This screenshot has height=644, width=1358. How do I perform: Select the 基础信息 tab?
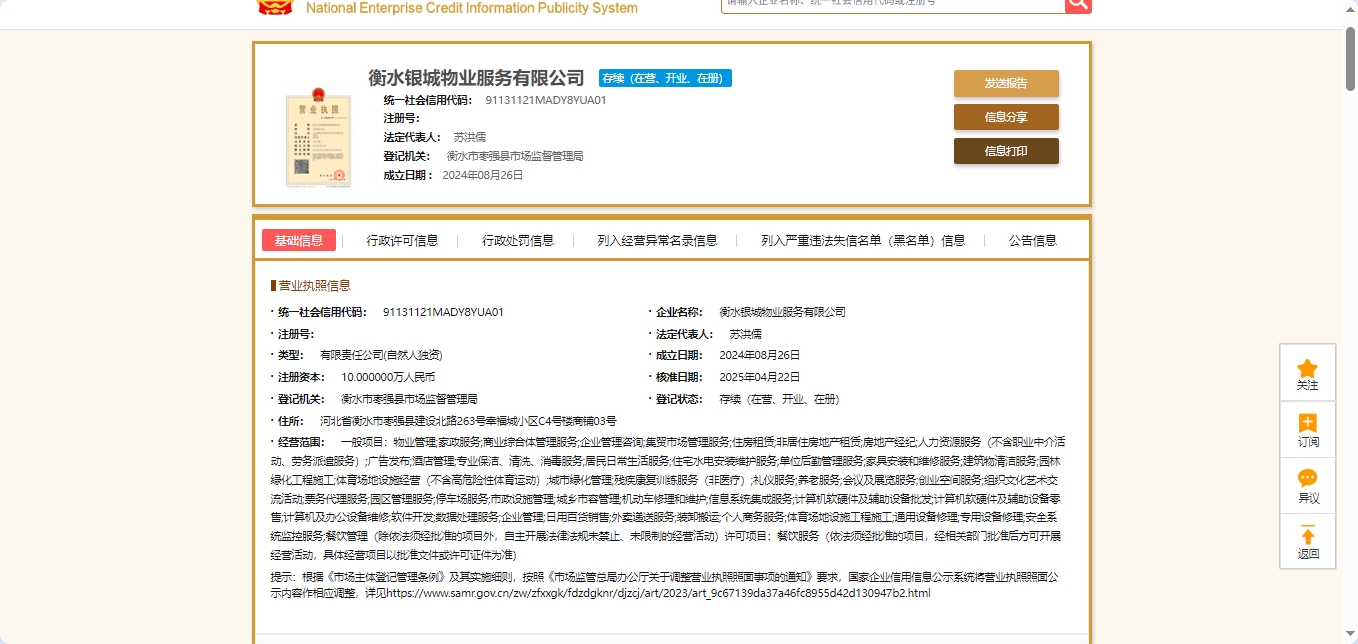coord(299,240)
